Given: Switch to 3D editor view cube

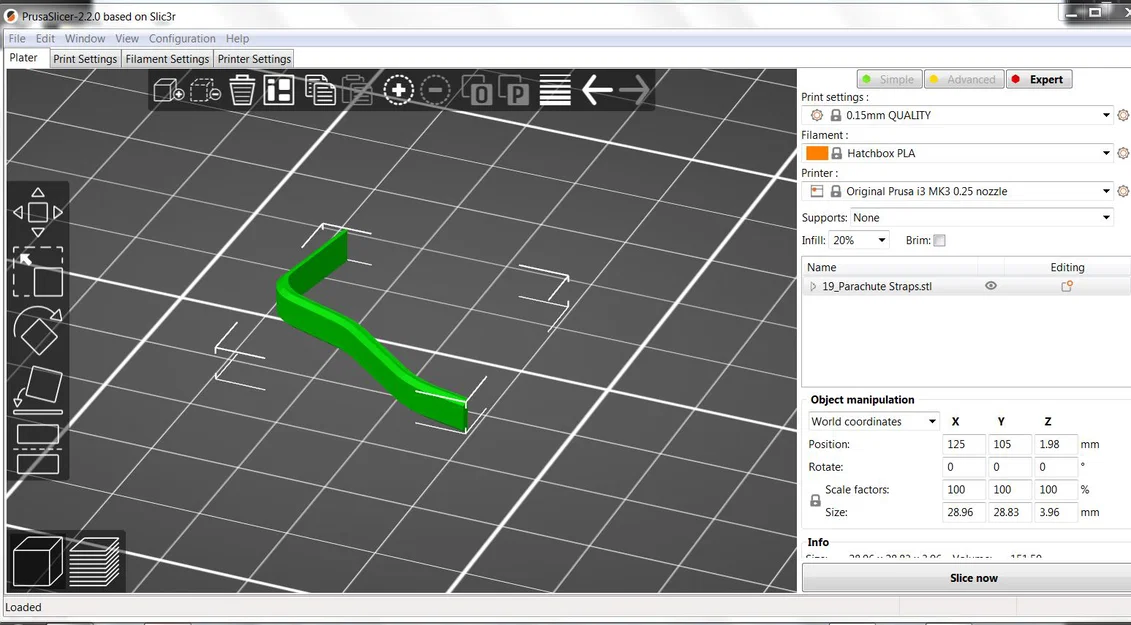Looking at the screenshot, I should 38,561.
